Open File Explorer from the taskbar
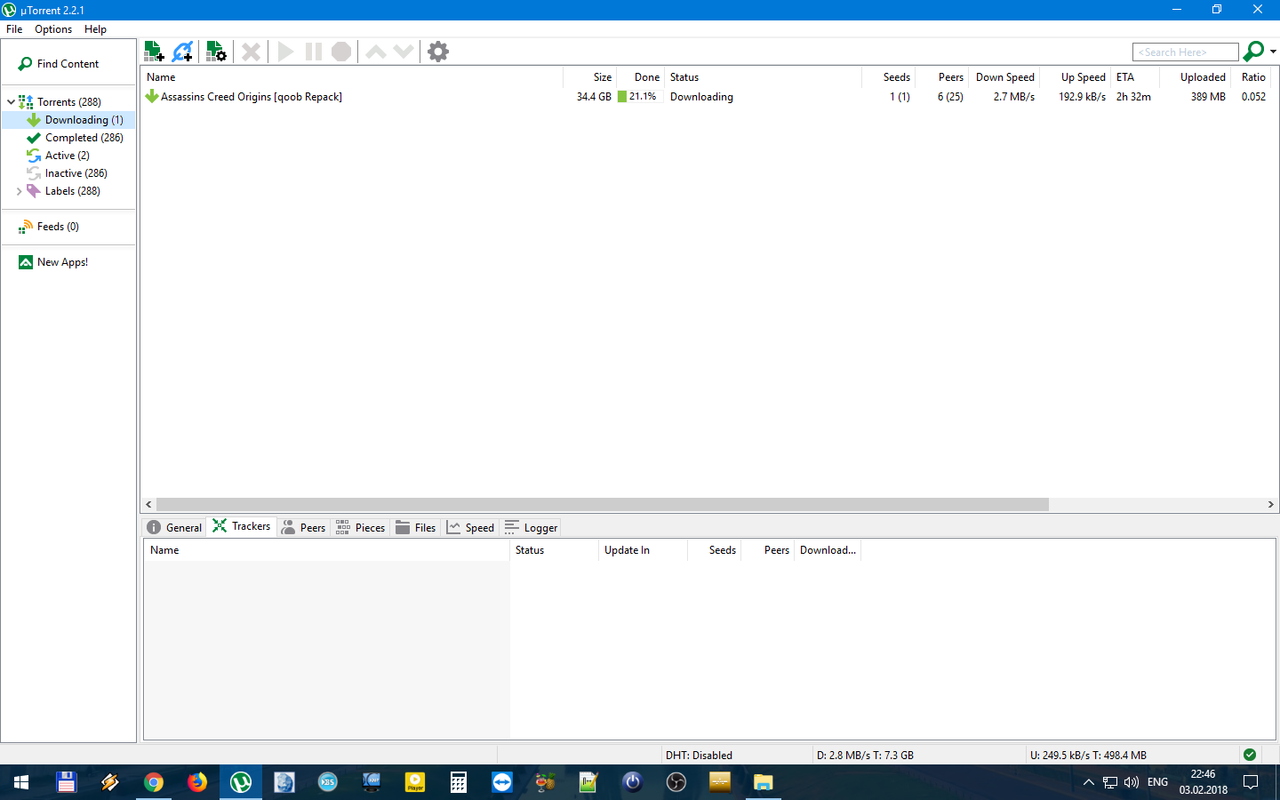Image resolution: width=1280 pixels, height=800 pixels. tap(763, 782)
